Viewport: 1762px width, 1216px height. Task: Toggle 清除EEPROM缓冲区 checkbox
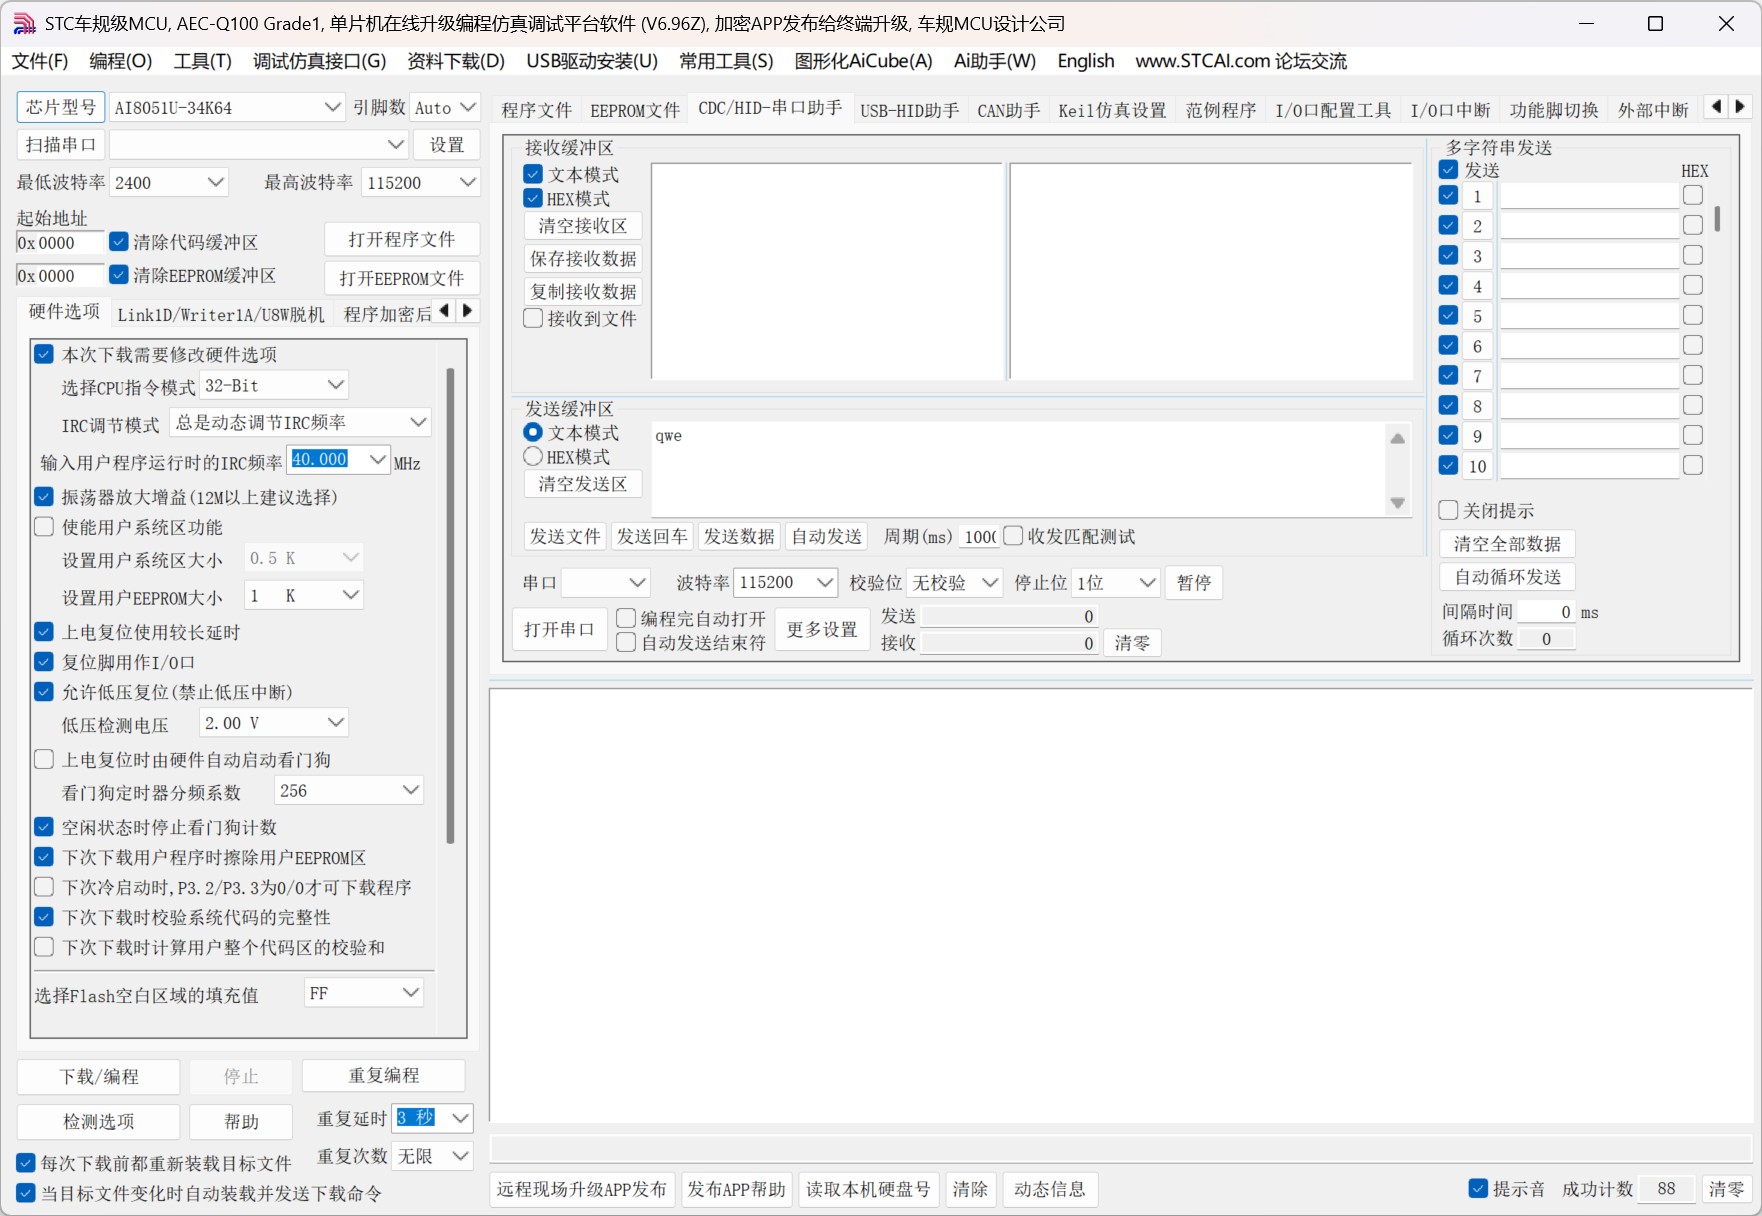(x=119, y=274)
